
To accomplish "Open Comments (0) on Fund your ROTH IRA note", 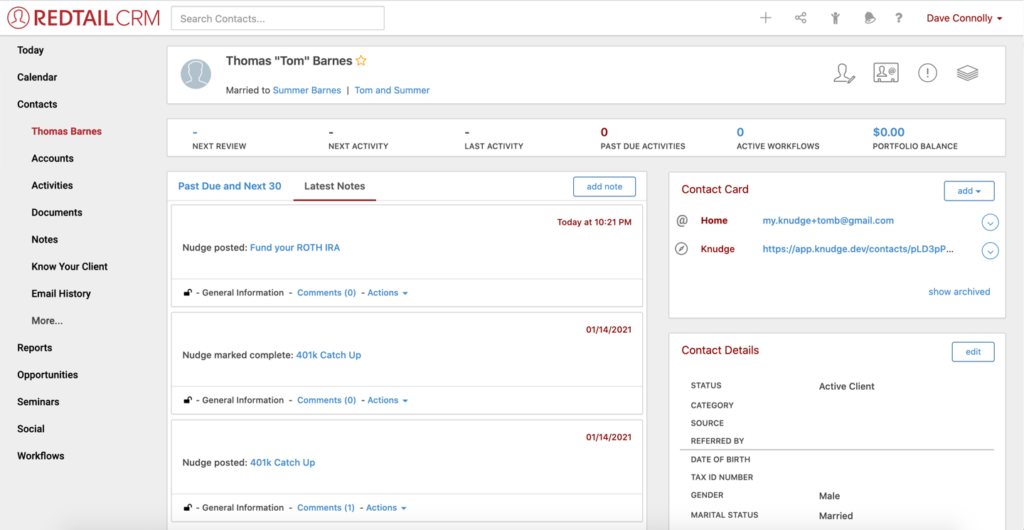I will [327, 292].
